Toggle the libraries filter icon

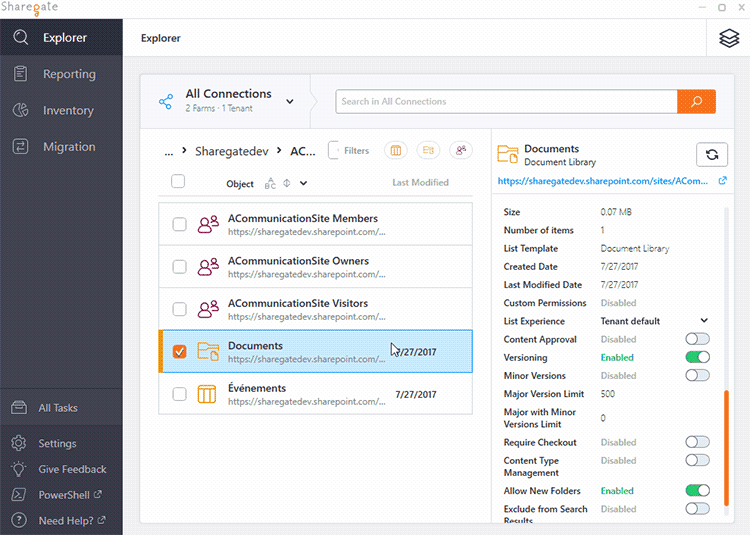pos(428,151)
